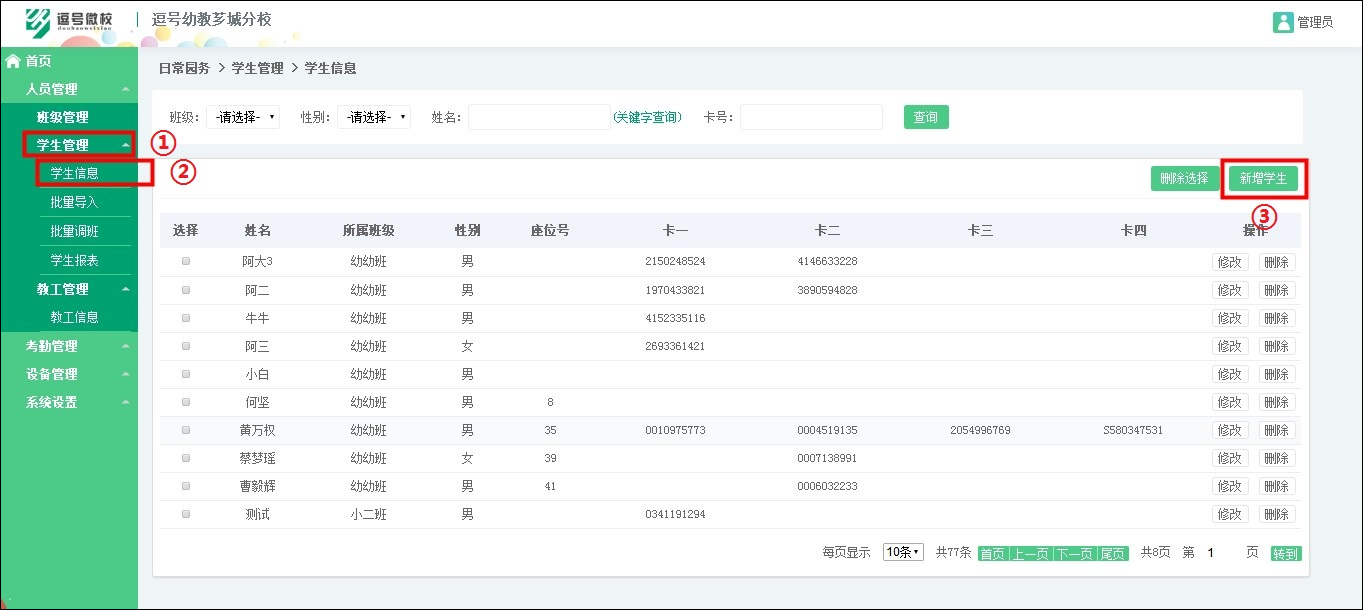This screenshot has width=1363, height=610.
Task: Open the 10条 per-page dropdown
Action: (901, 551)
